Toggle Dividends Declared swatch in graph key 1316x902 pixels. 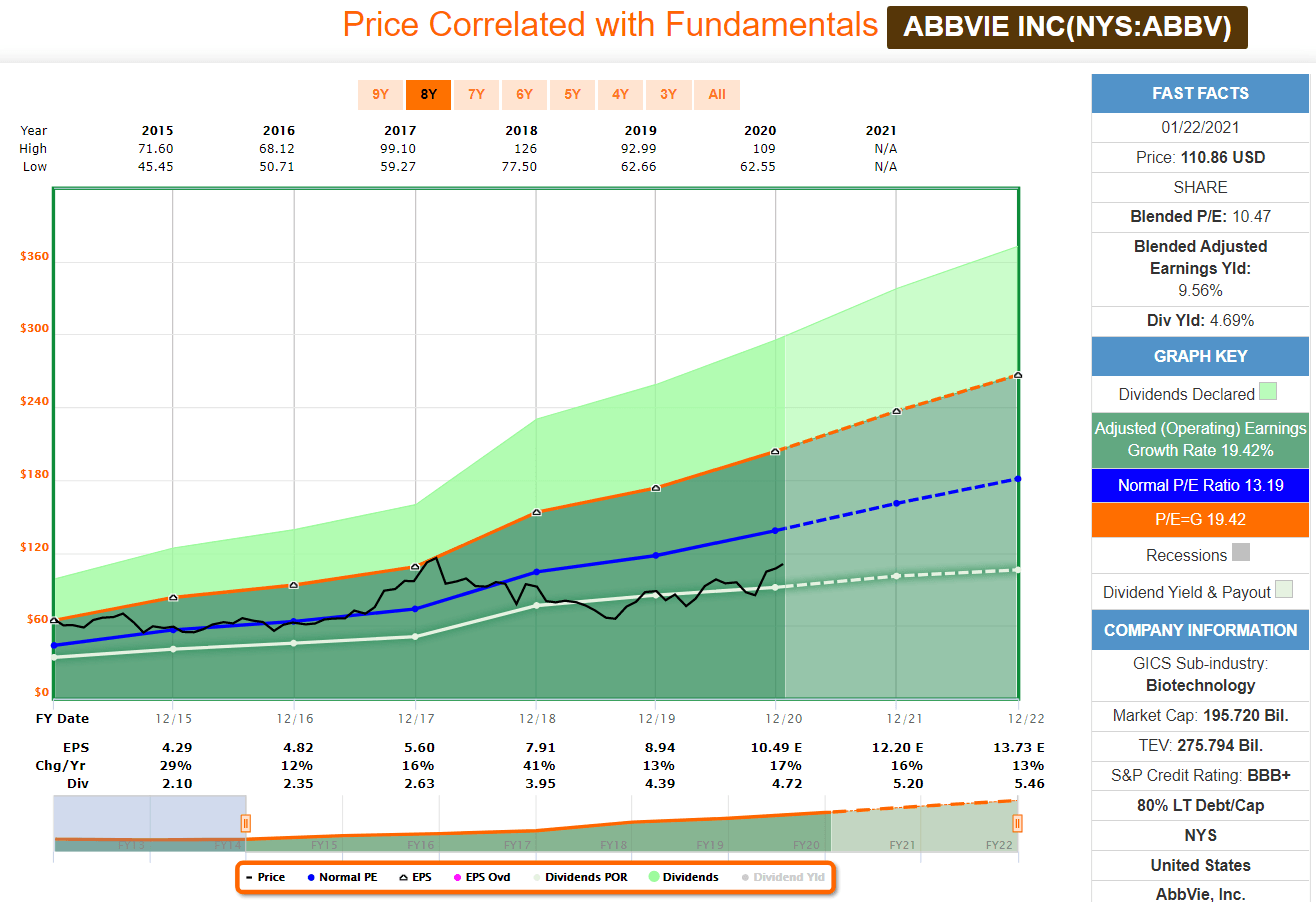(x=1268, y=392)
